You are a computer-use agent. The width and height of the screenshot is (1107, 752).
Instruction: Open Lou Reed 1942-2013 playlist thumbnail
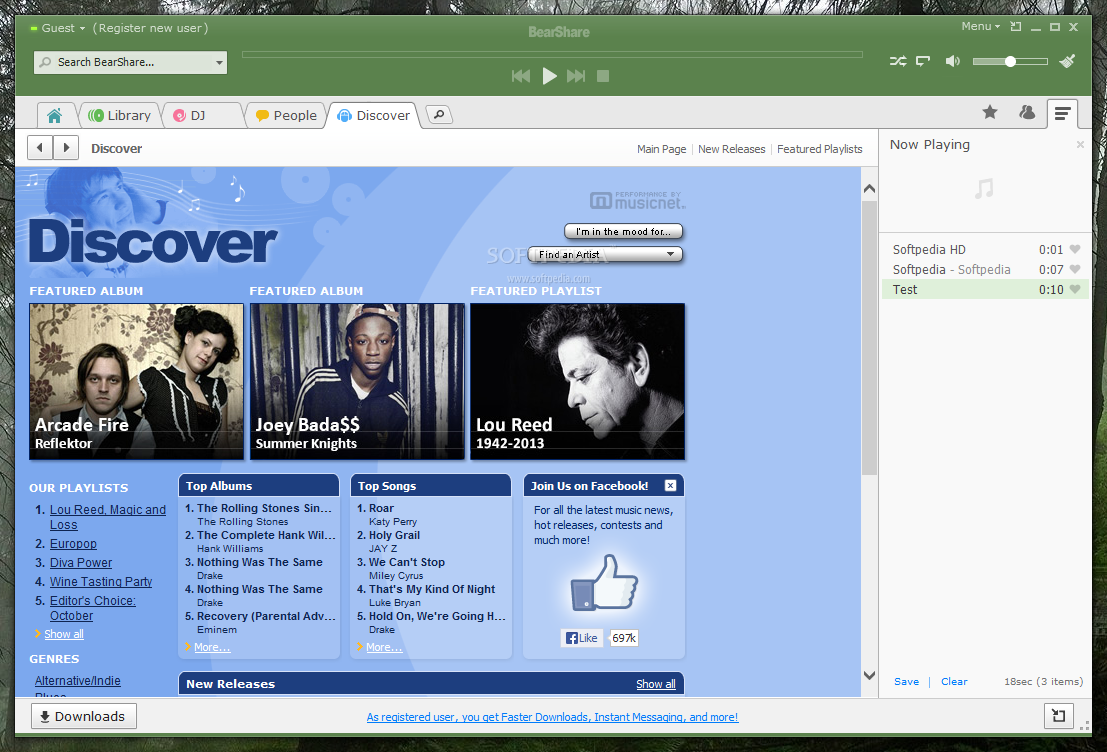click(x=578, y=381)
